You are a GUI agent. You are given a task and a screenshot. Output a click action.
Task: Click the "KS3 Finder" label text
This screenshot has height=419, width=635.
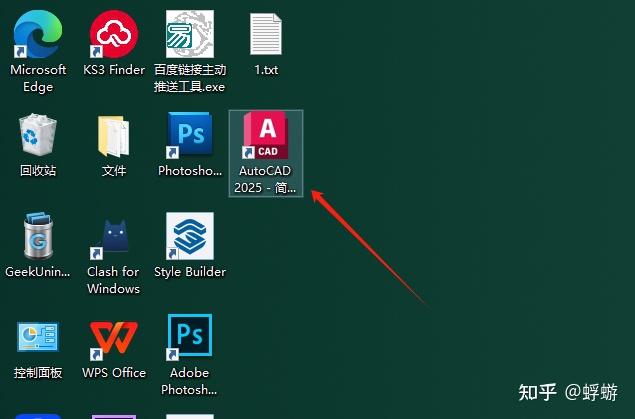(114, 70)
